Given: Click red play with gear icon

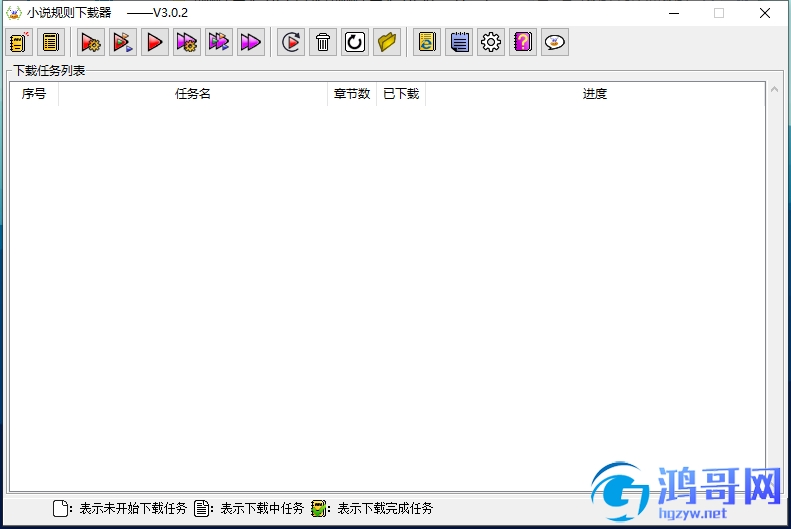Looking at the screenshot, I should pyautogui.click(x=91, y=42).
